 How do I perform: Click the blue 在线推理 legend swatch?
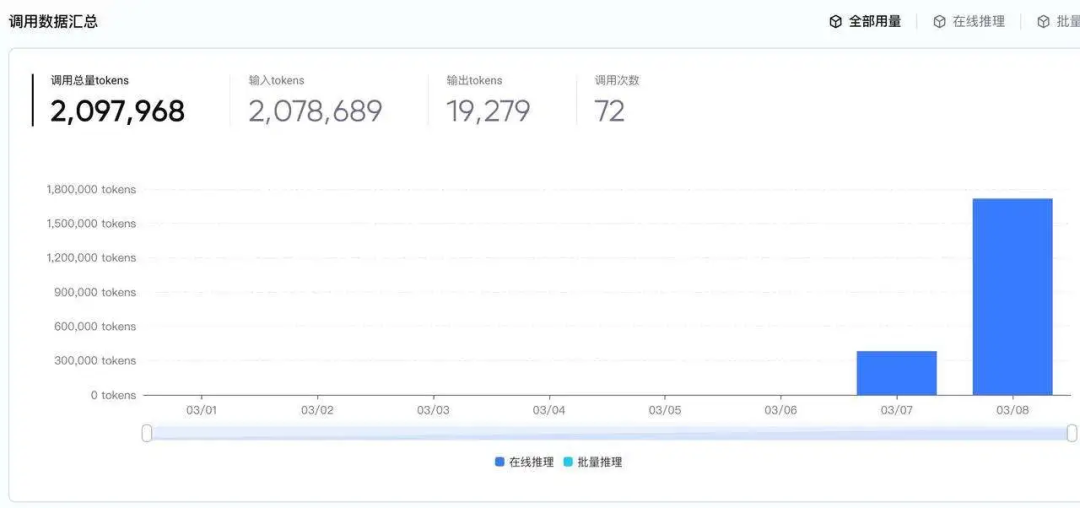(x=499, y=463)
